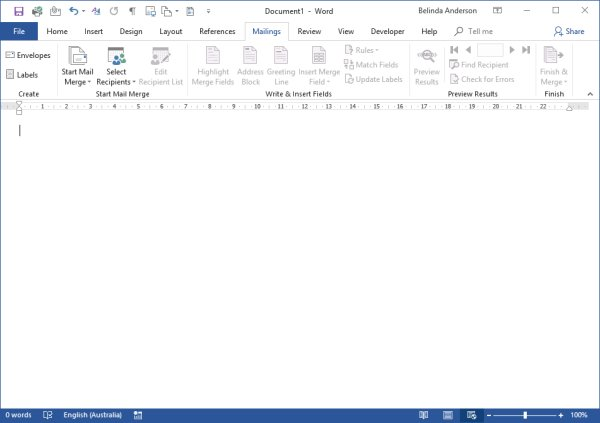The width and height of the screenshot is (600, 423).
Task: Open the Rules dropdown
Action: pos(362,50)
